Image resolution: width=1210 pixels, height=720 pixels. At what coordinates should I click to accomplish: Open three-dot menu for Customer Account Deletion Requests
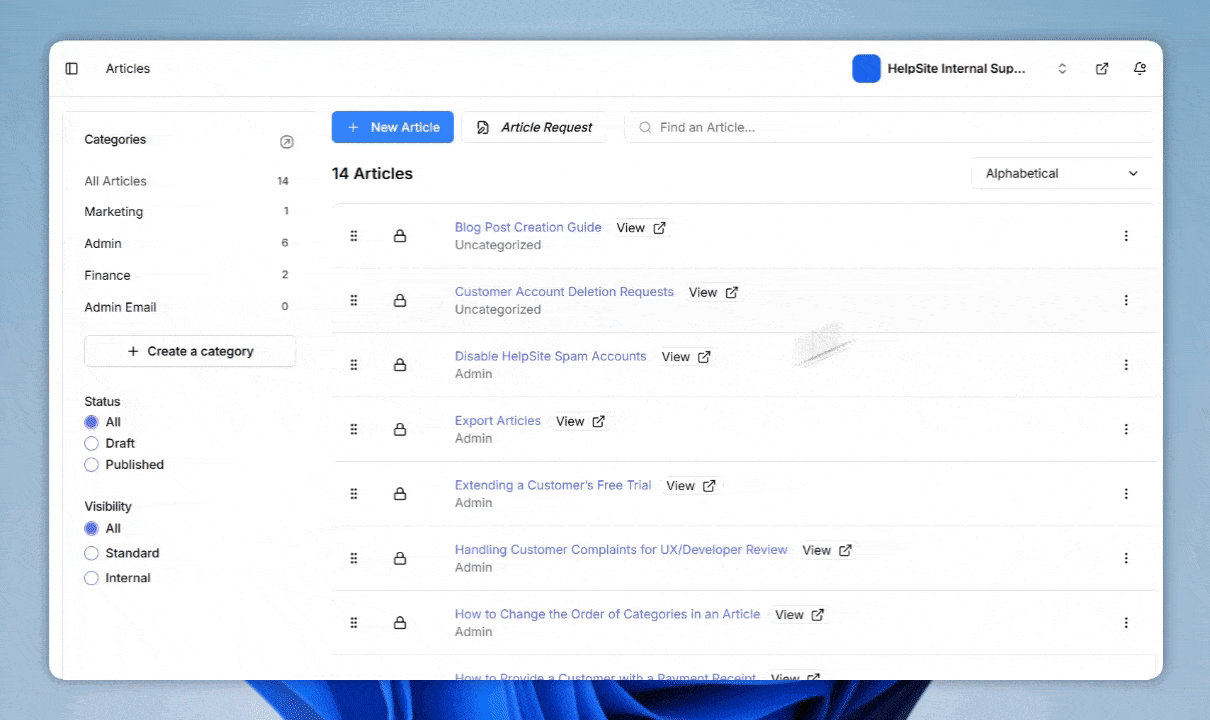click(1126, 300)
